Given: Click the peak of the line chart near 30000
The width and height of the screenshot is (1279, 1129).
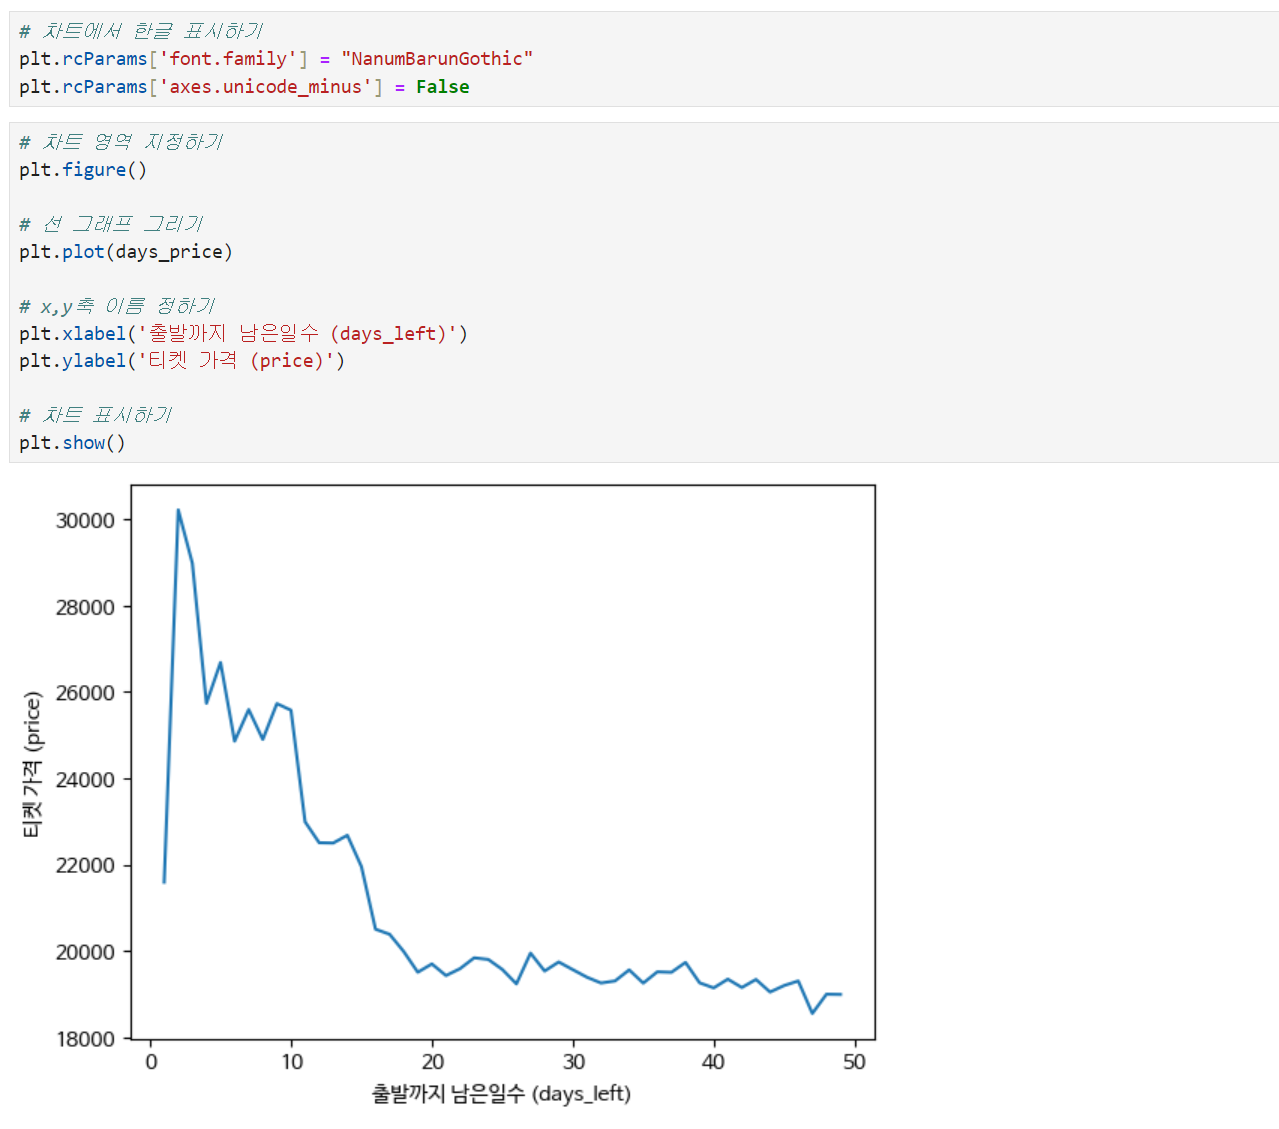Looking at the screenshot, I should pos(178,510).
